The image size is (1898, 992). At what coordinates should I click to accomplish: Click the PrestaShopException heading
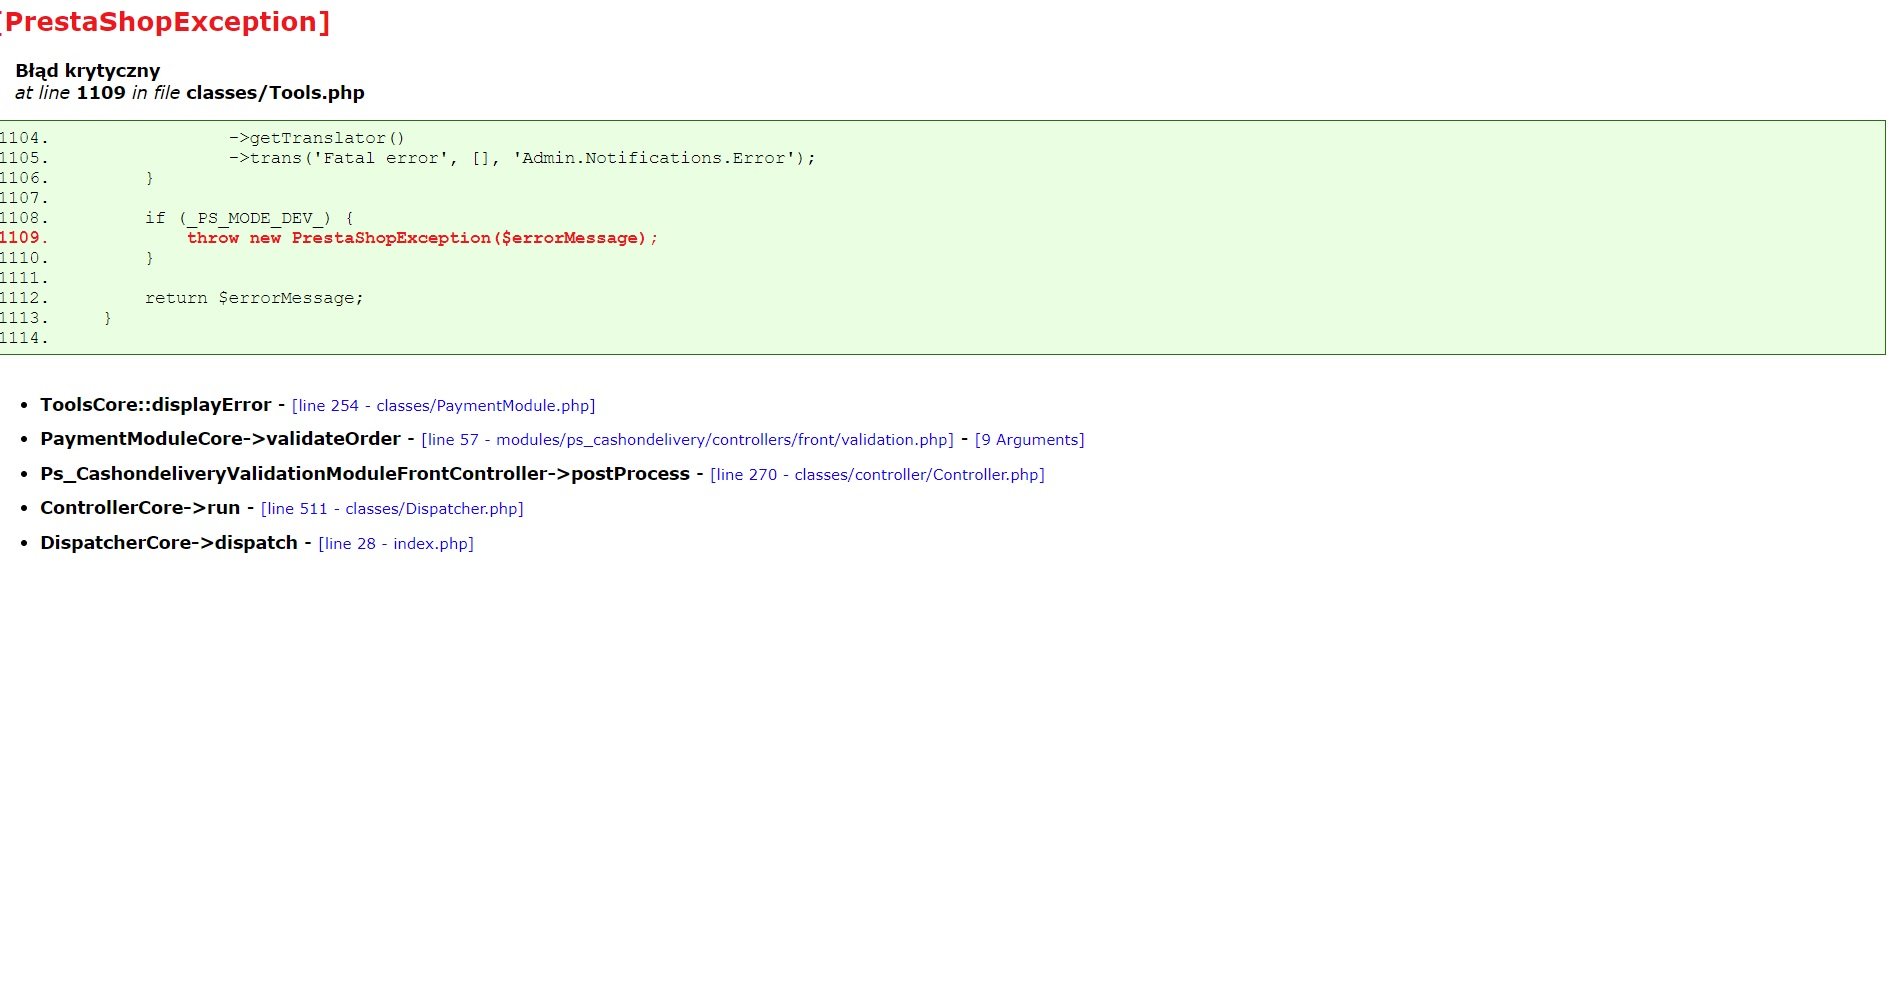point(164,22)
